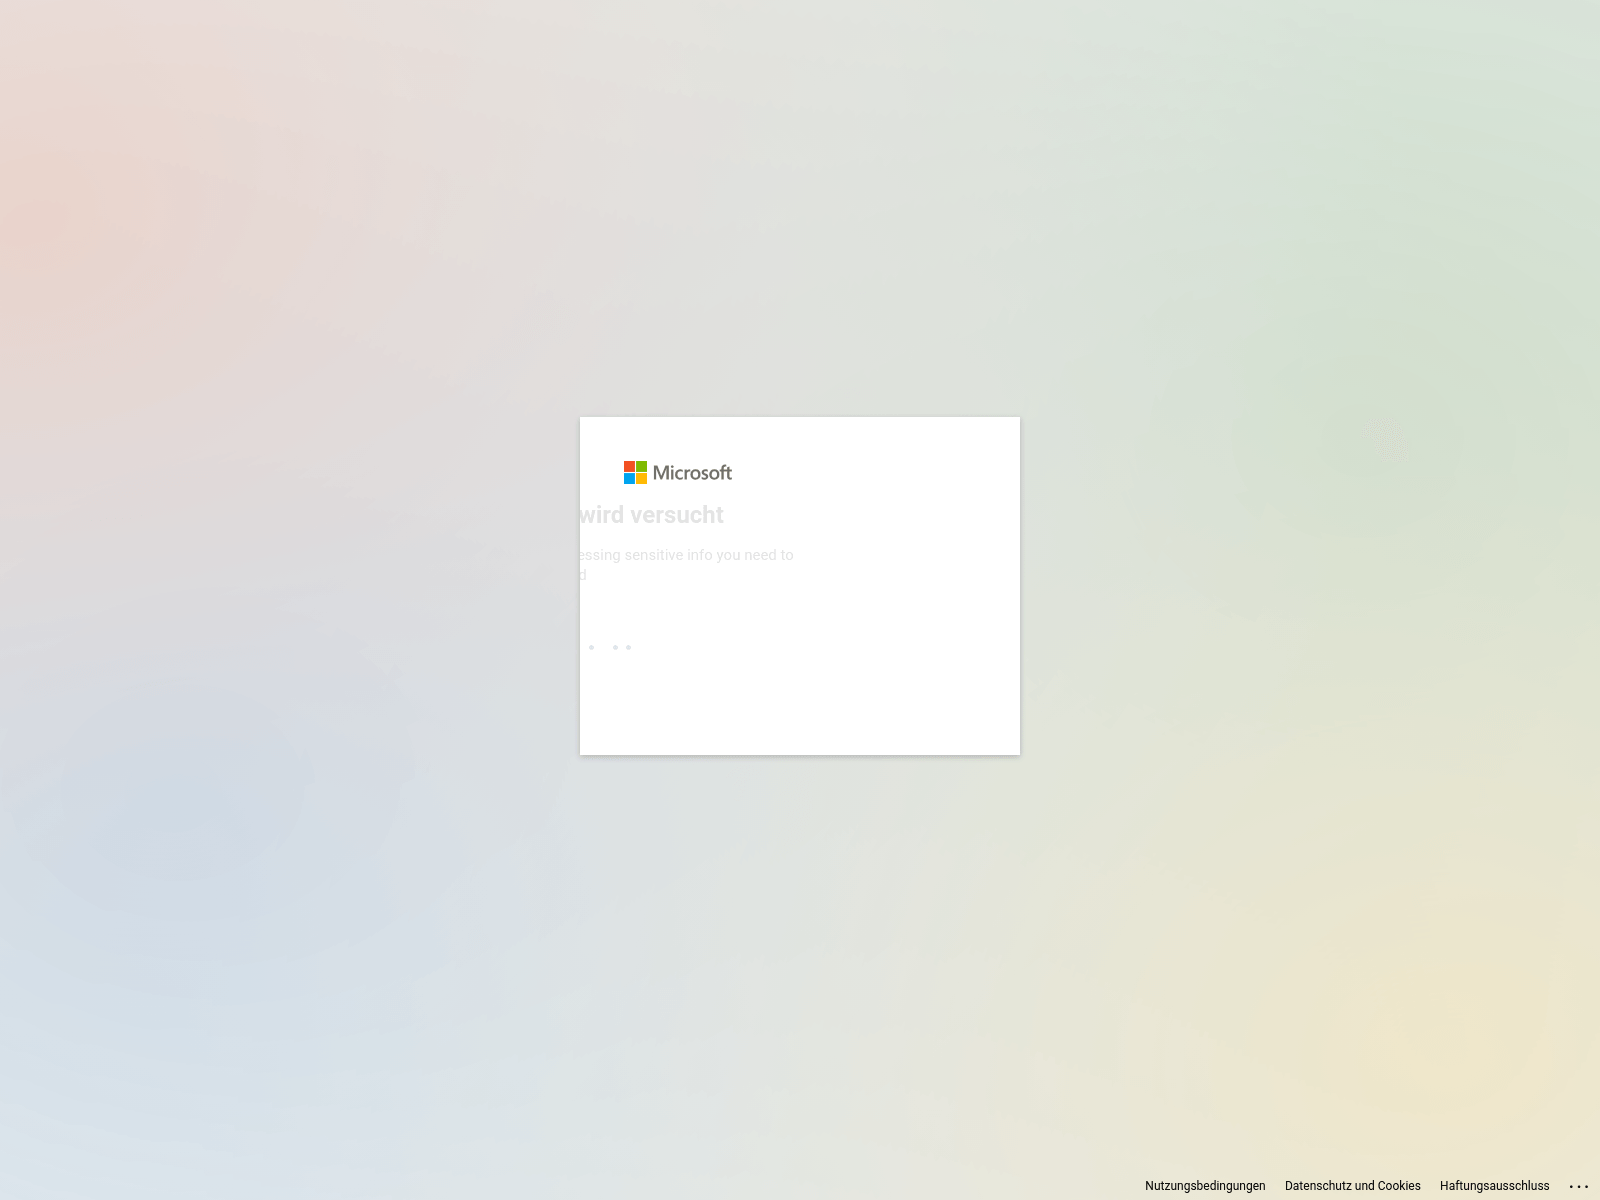The width and height of the screenshot is (1600, 1200).
Task: Select the faded text 'sensitive info you need to'
Action: point(709,555)
